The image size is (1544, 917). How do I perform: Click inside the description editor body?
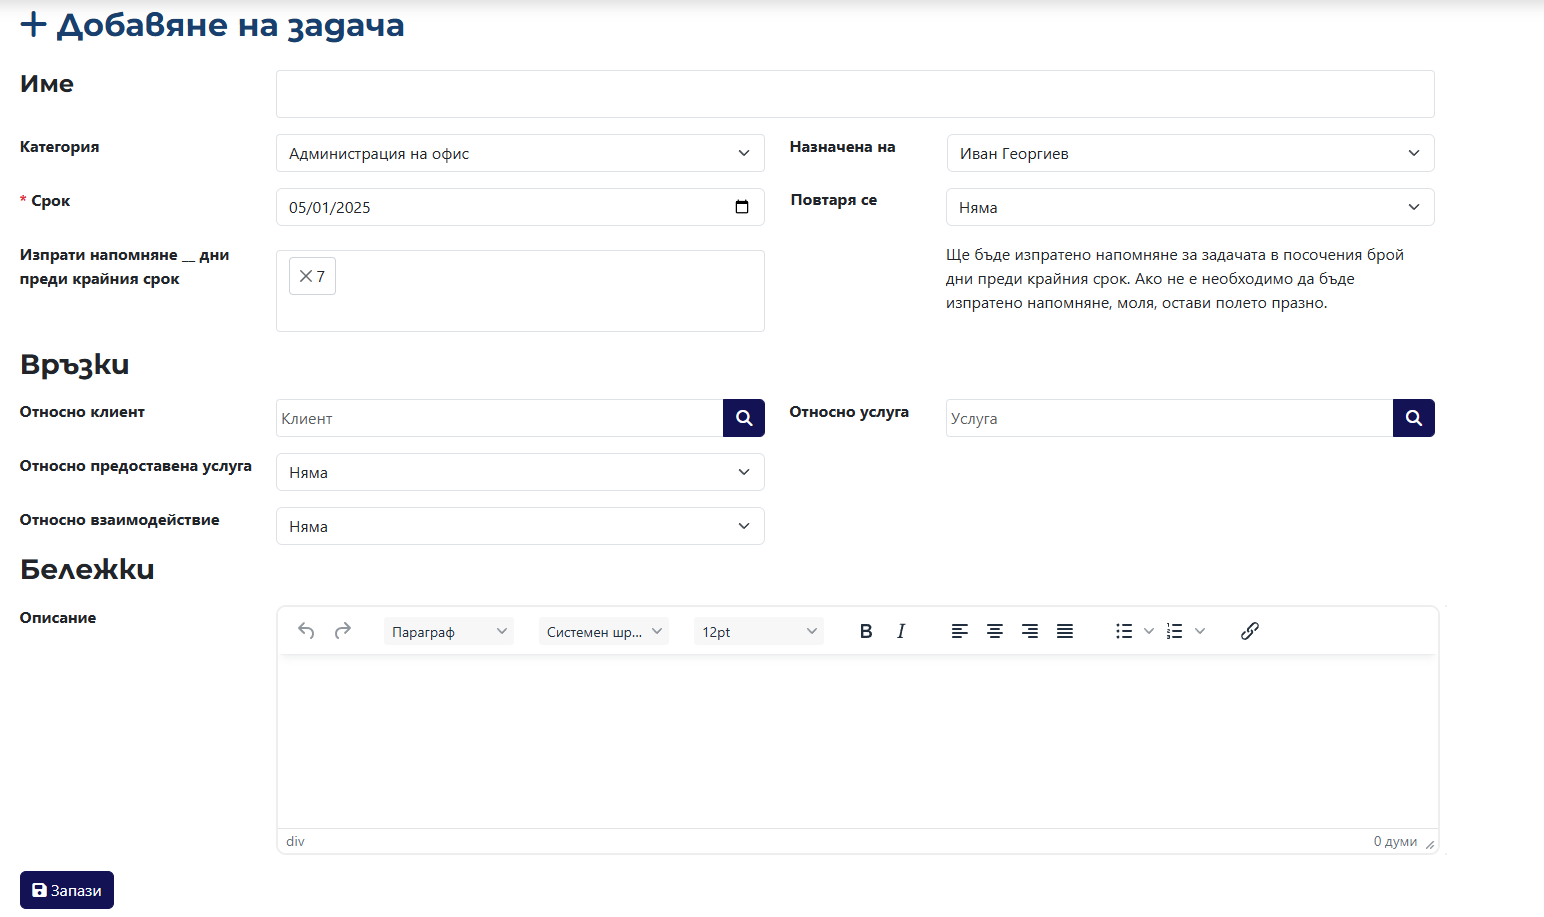858,741
